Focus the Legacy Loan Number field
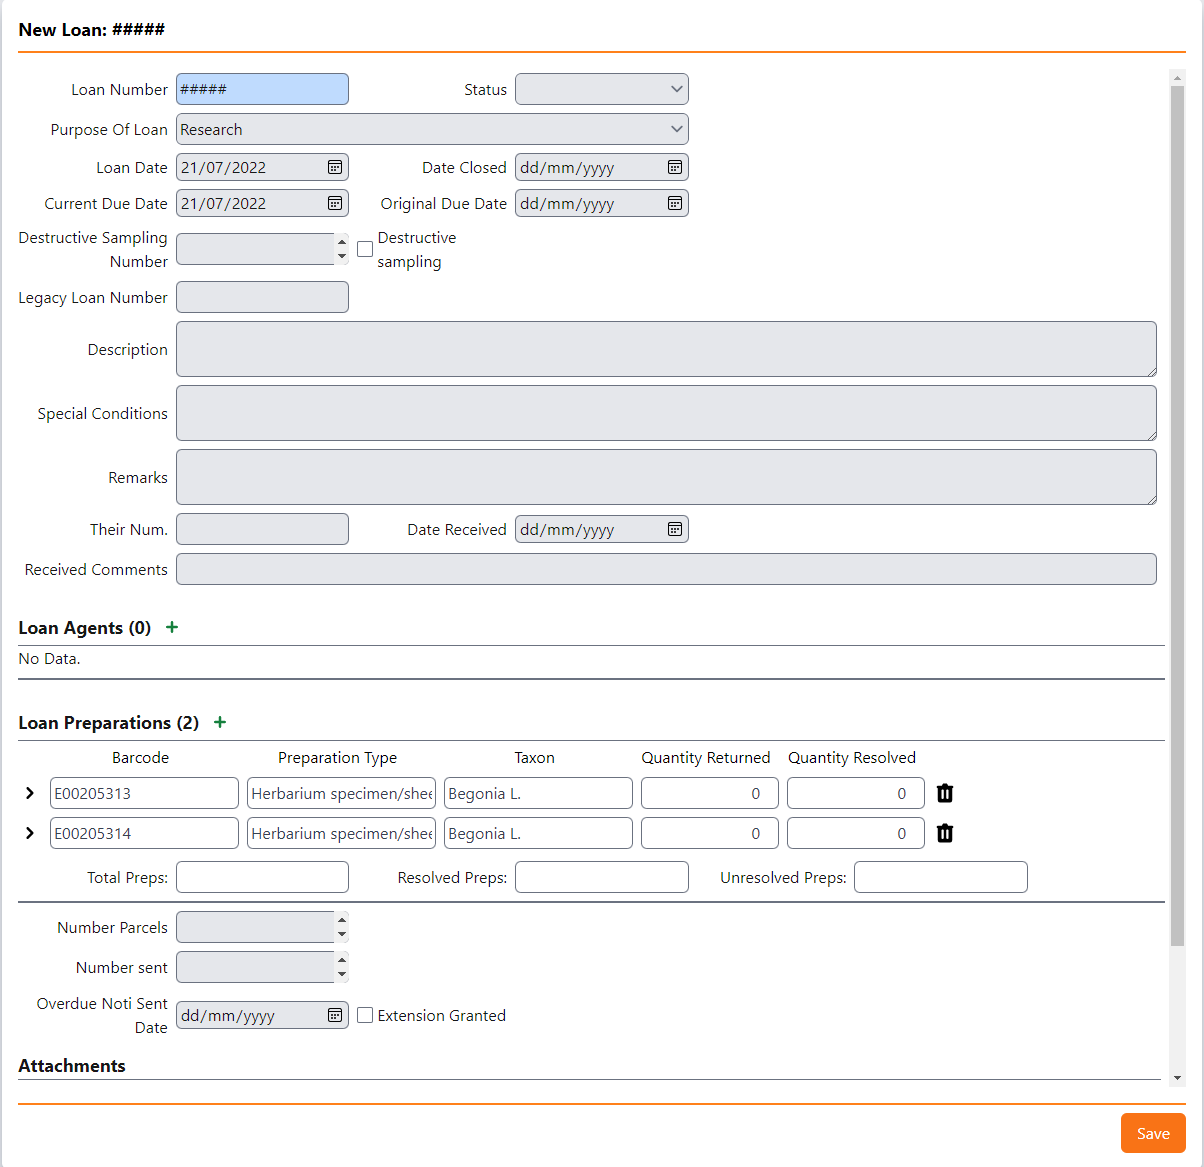 [x=262, y=297]
